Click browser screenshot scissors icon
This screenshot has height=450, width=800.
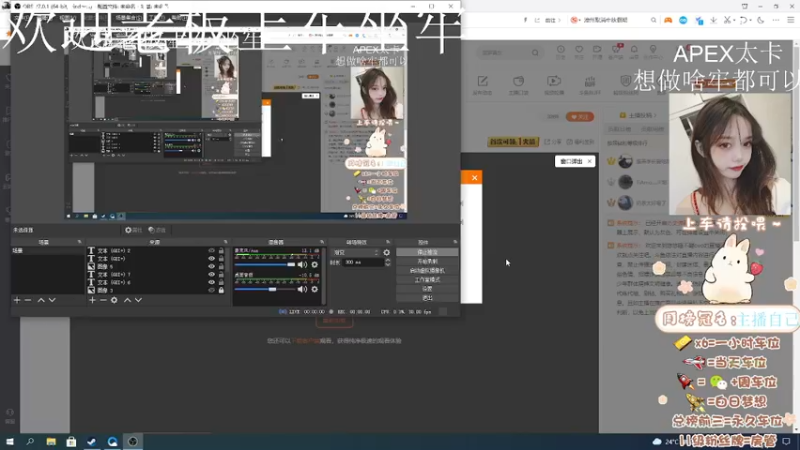(727, 20)
